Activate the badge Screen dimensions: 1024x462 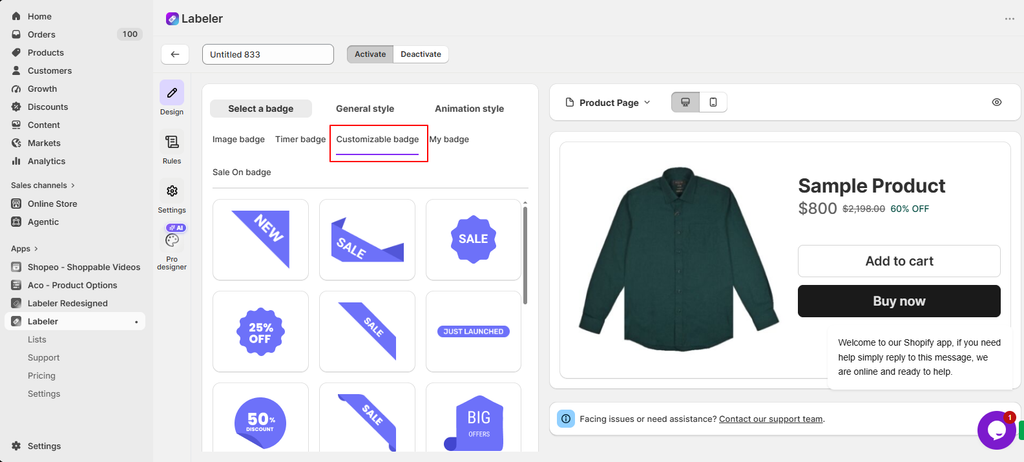(370, 54)
